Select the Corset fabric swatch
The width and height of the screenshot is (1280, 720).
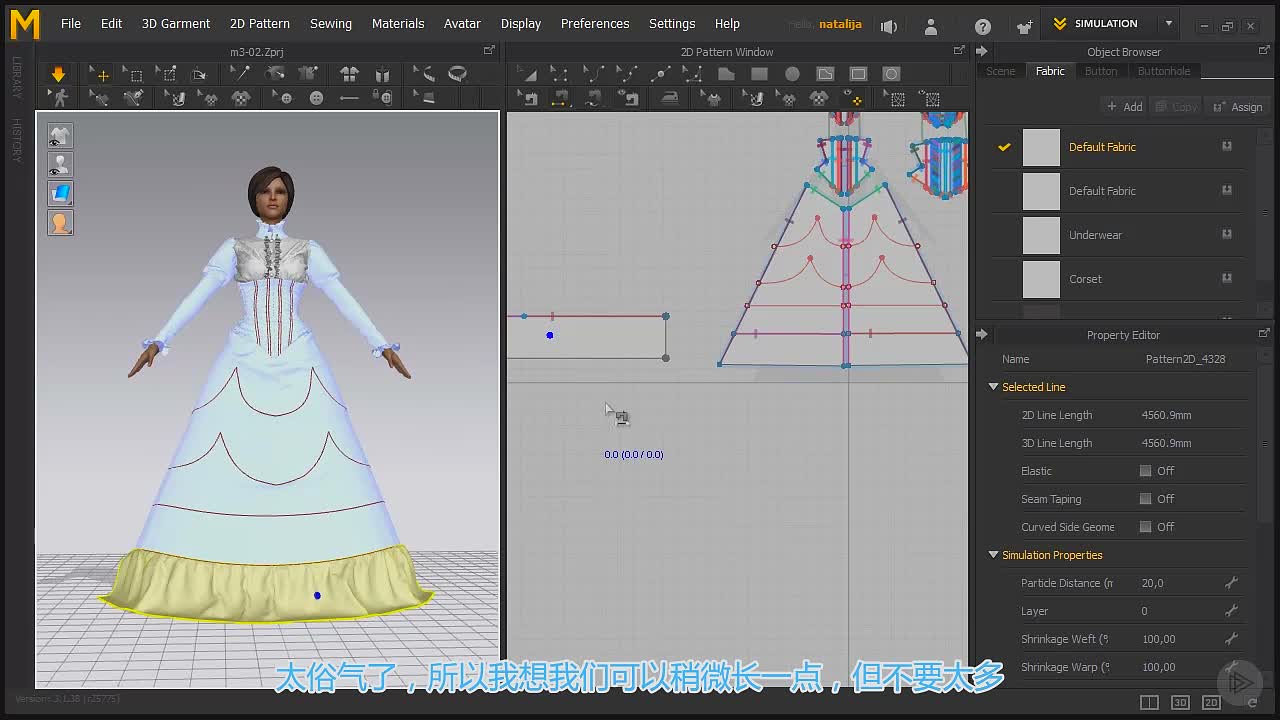pos(1041,279)
